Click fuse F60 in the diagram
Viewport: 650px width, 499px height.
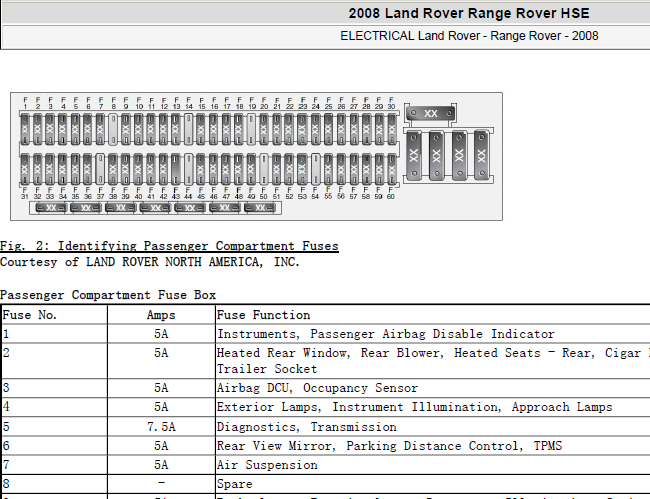(391, 169)
